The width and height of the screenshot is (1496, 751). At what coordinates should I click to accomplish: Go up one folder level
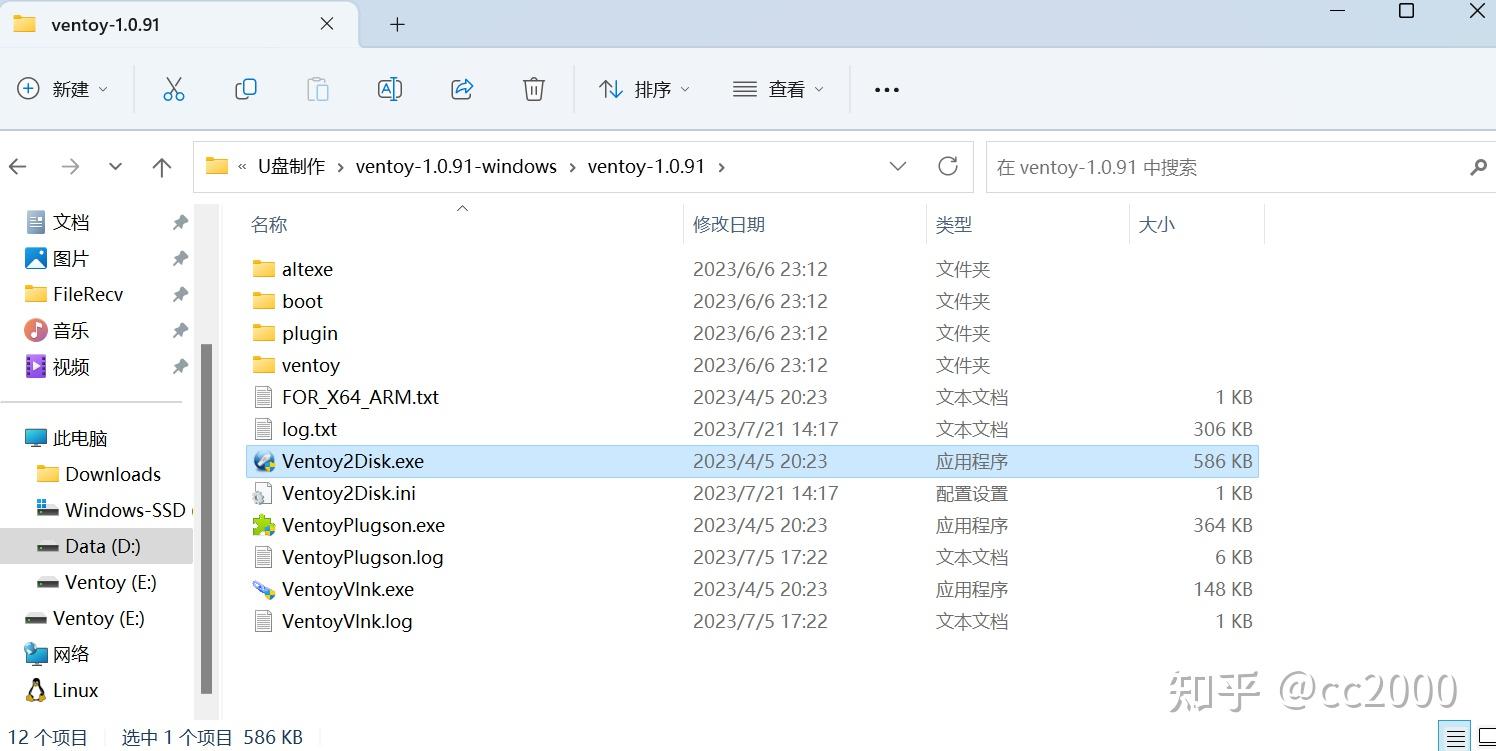coord(162,167)
